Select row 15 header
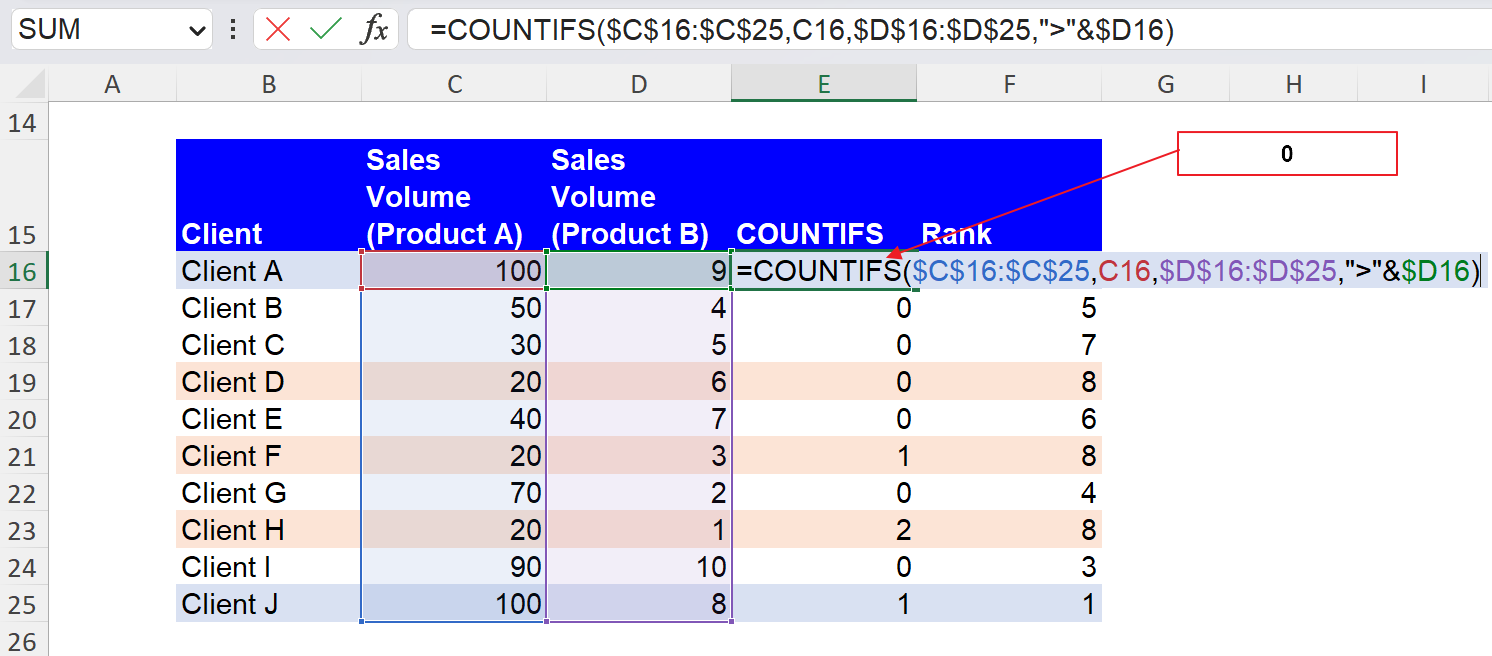 coord(24,196)
